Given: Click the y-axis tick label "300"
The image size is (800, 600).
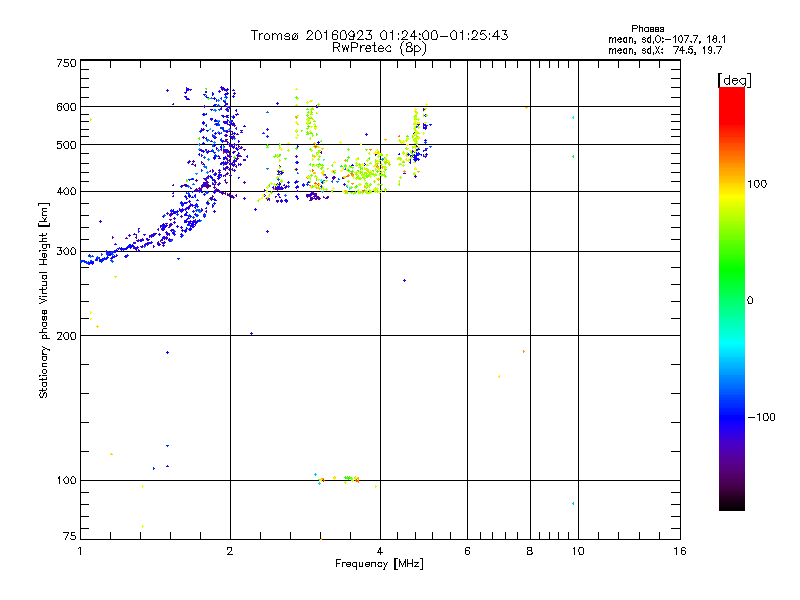Looking at the screenshot, I should (67, 252).
